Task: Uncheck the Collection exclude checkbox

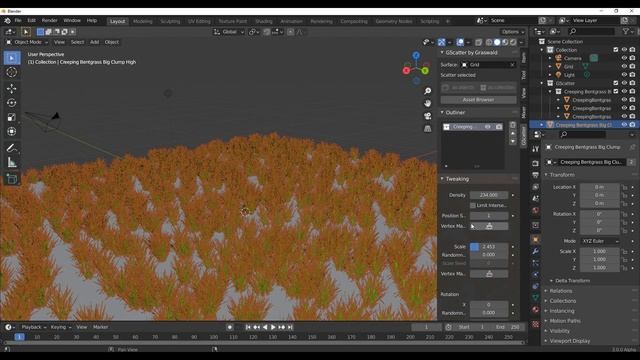Action: (x=616, y=50)
